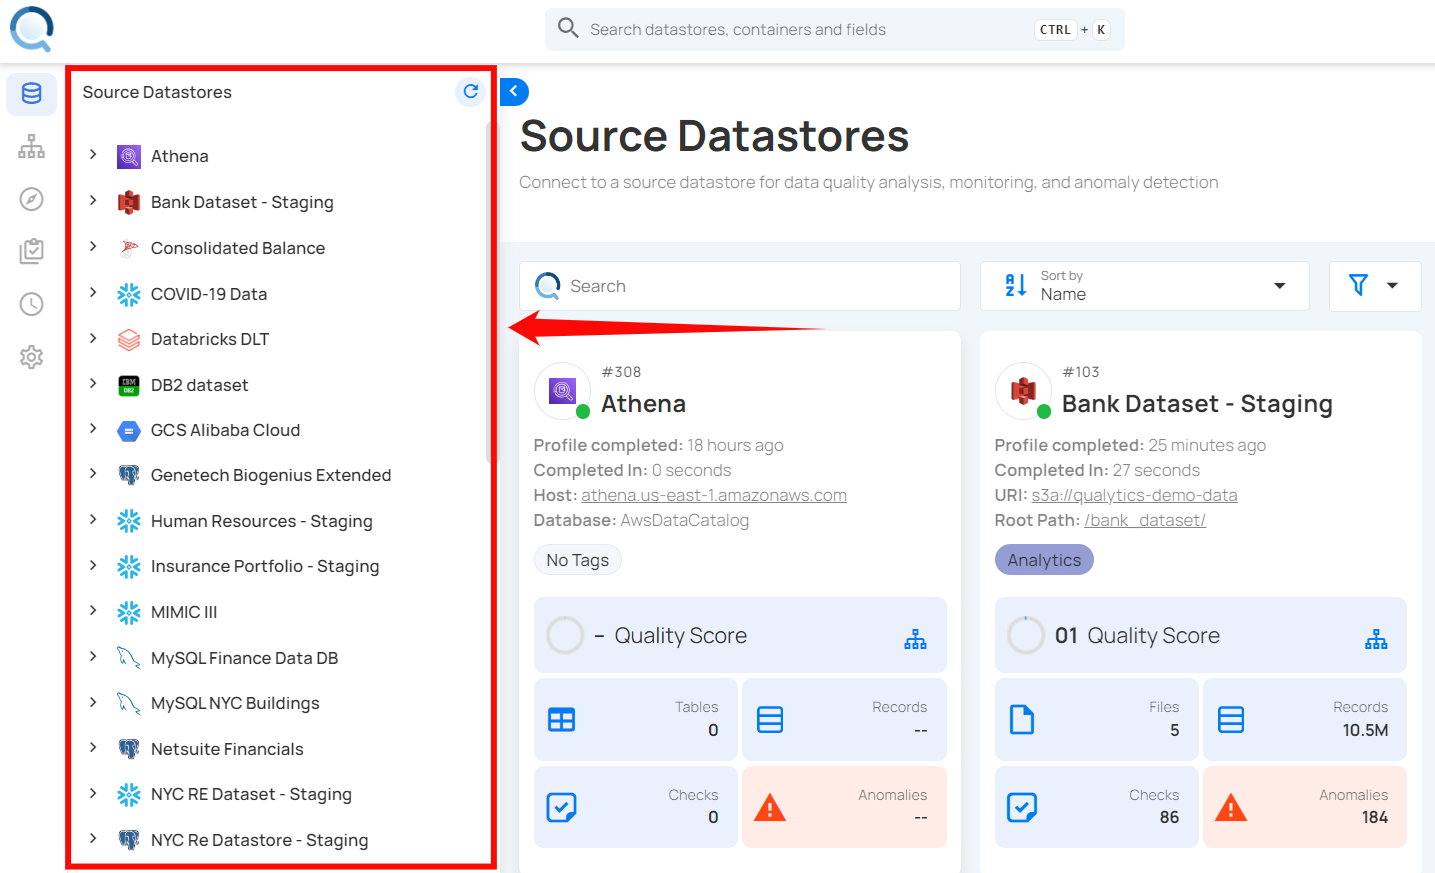The width and height of the screenshot is (1435, 873).
Task: Click the Checks icon on Bank Dataset card
Action: click(1022, 807)
